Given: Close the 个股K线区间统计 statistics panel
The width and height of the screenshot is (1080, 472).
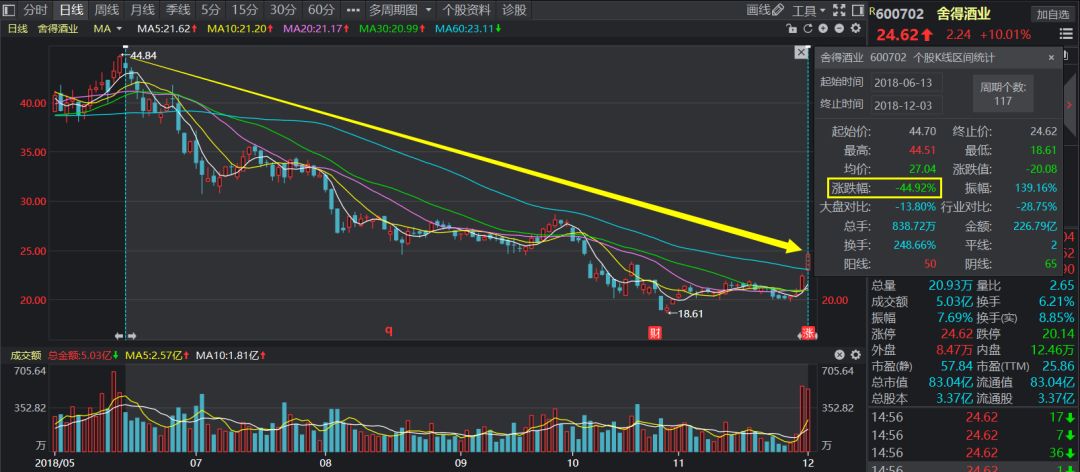Looking at the screenshot, I should 1051,59.
